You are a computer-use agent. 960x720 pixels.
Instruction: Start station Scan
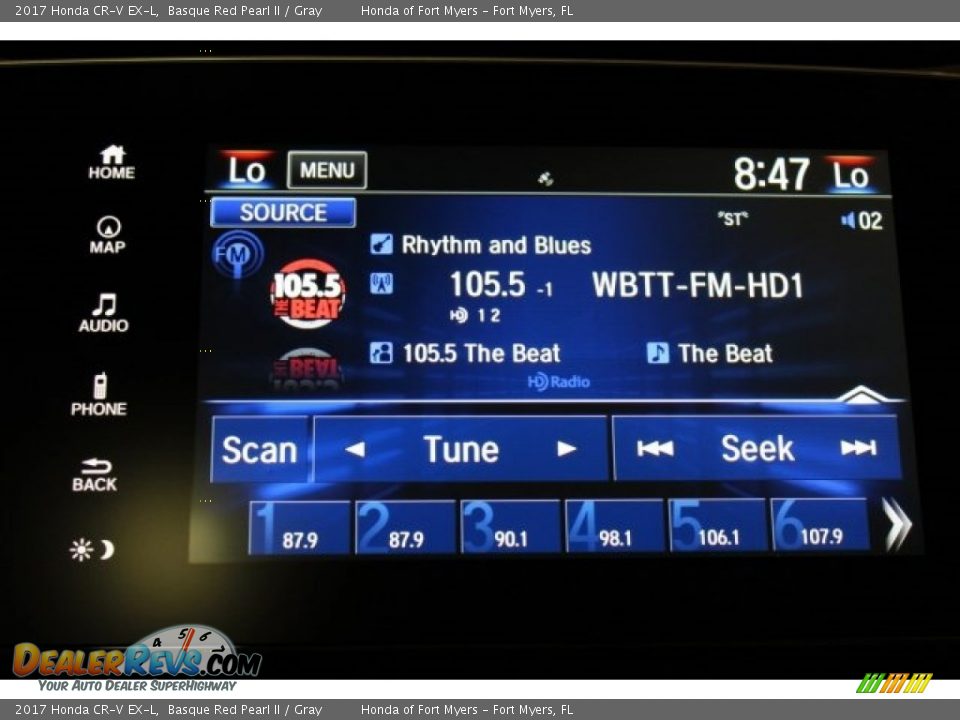(259, 450)
